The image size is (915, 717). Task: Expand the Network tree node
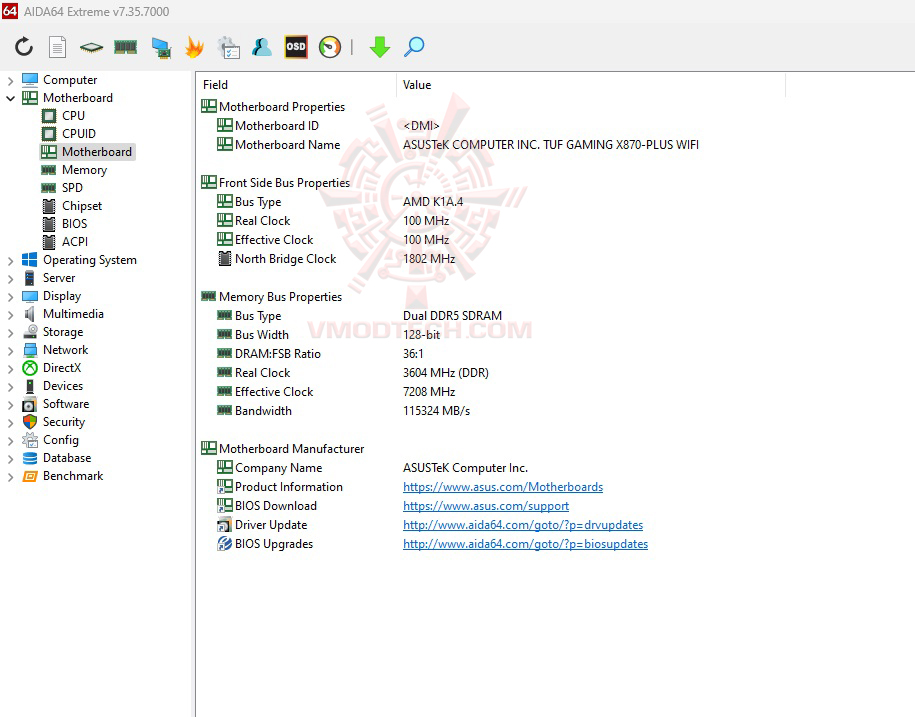tap(10, 351)
